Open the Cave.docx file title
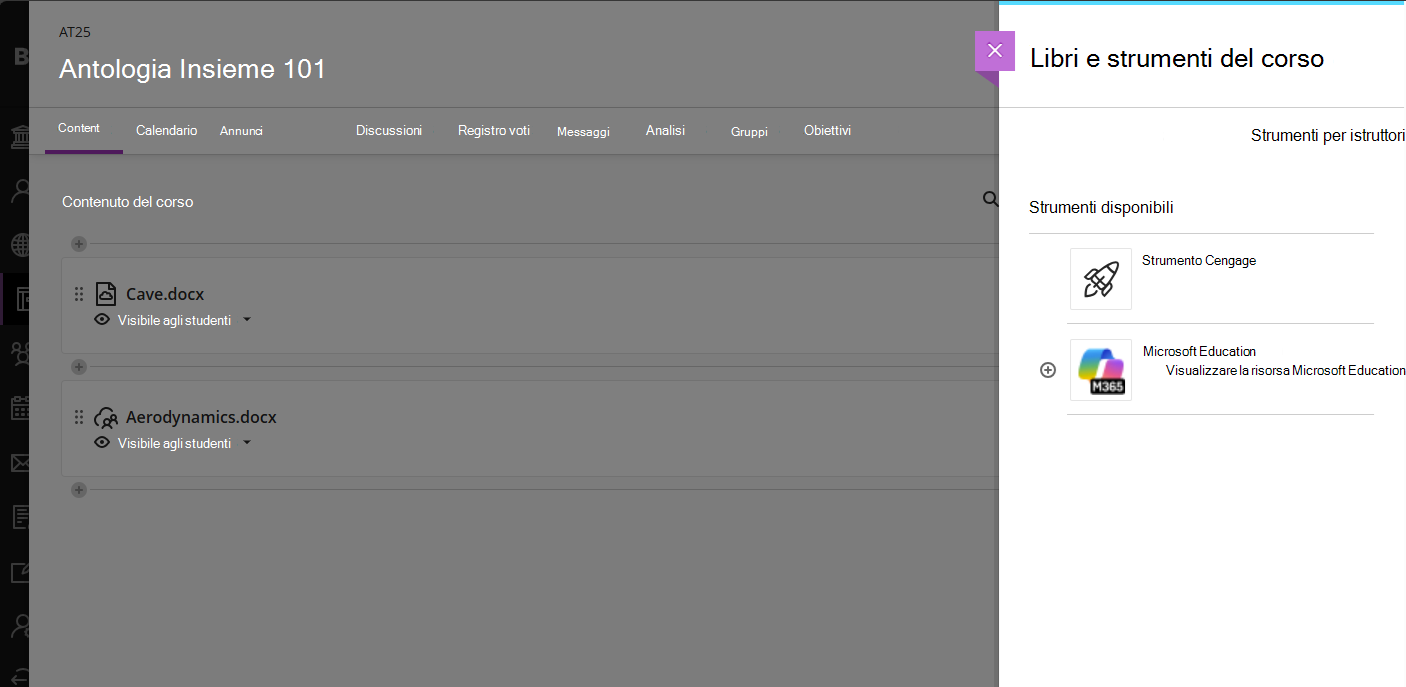Image resolution: width=1406 pixels, height=687 pixels. point(165,294)
